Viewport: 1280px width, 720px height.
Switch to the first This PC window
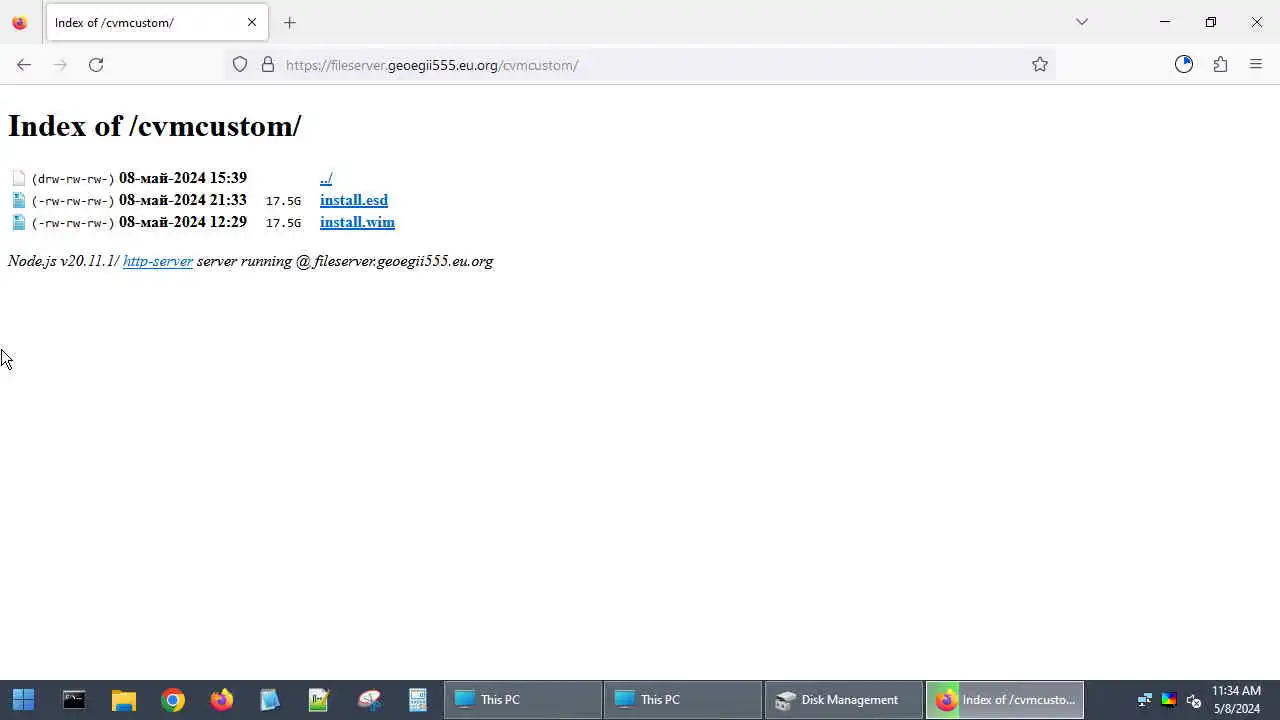[523, 700]
